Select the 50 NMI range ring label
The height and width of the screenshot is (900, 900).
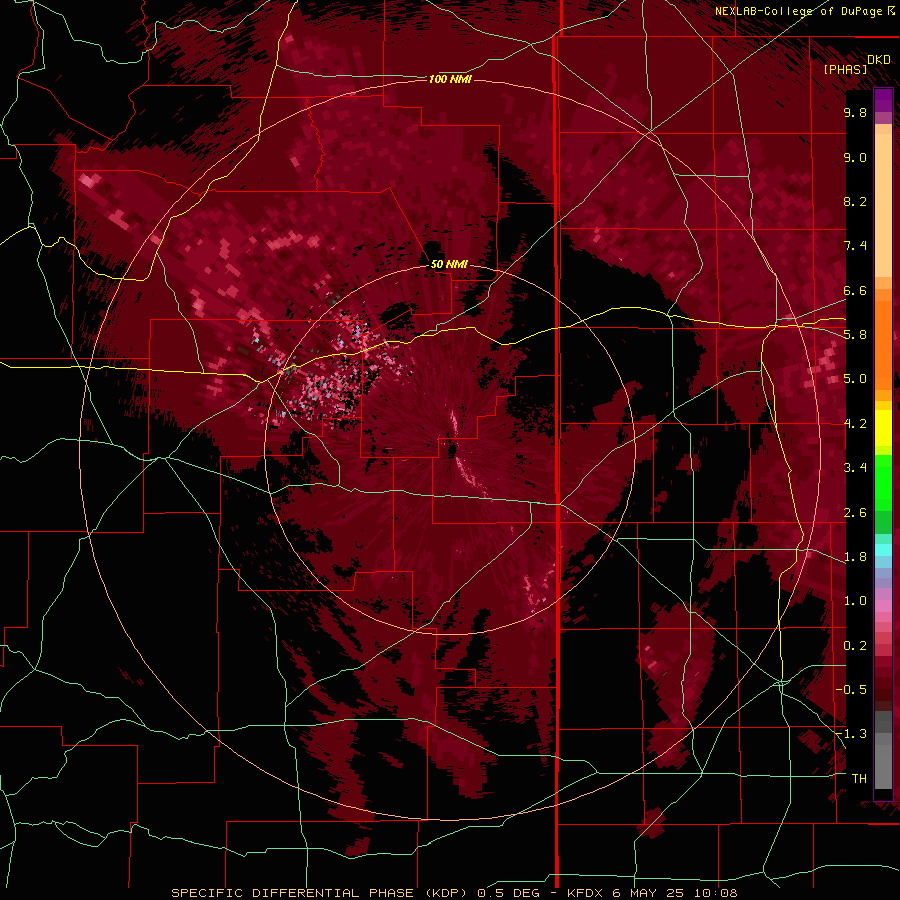click(449, 264)
